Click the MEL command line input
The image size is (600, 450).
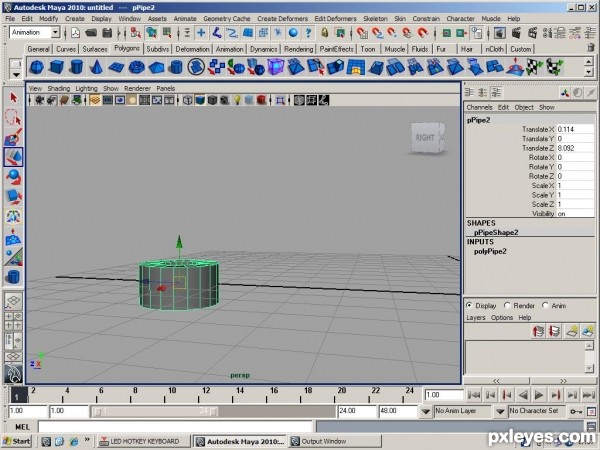175,427
